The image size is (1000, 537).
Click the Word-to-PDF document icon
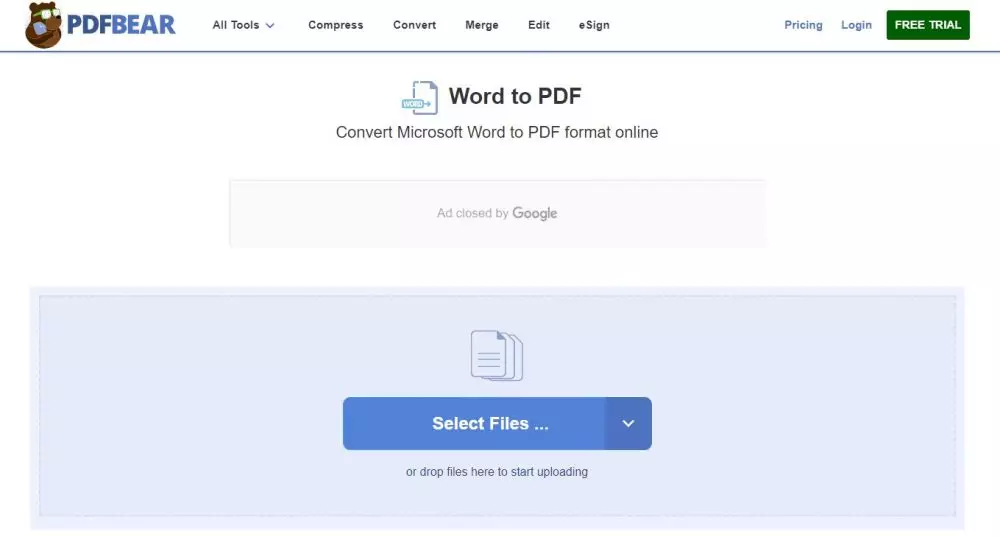[419, 98]
